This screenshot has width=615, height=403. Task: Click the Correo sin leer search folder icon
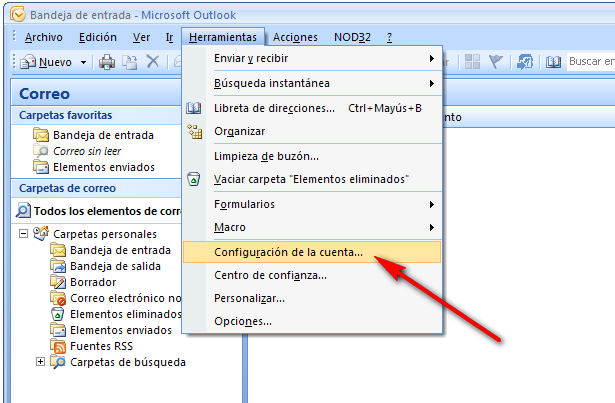(41, 151)
